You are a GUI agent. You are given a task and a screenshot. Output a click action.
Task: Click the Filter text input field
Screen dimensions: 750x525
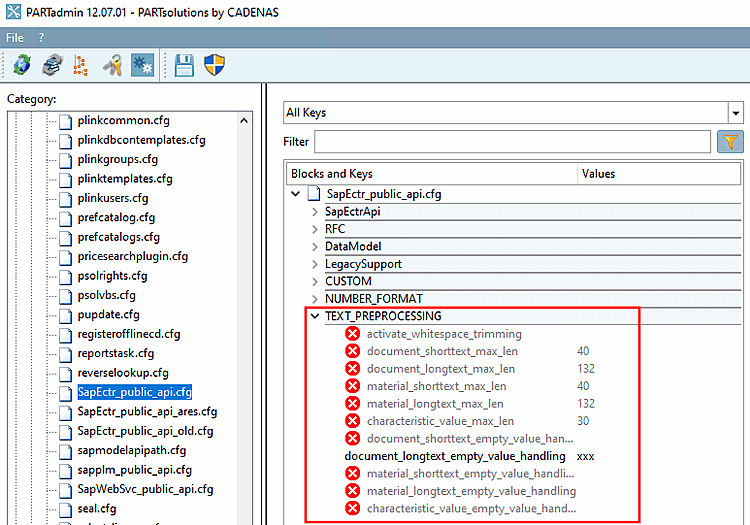[x=512, y=142]
